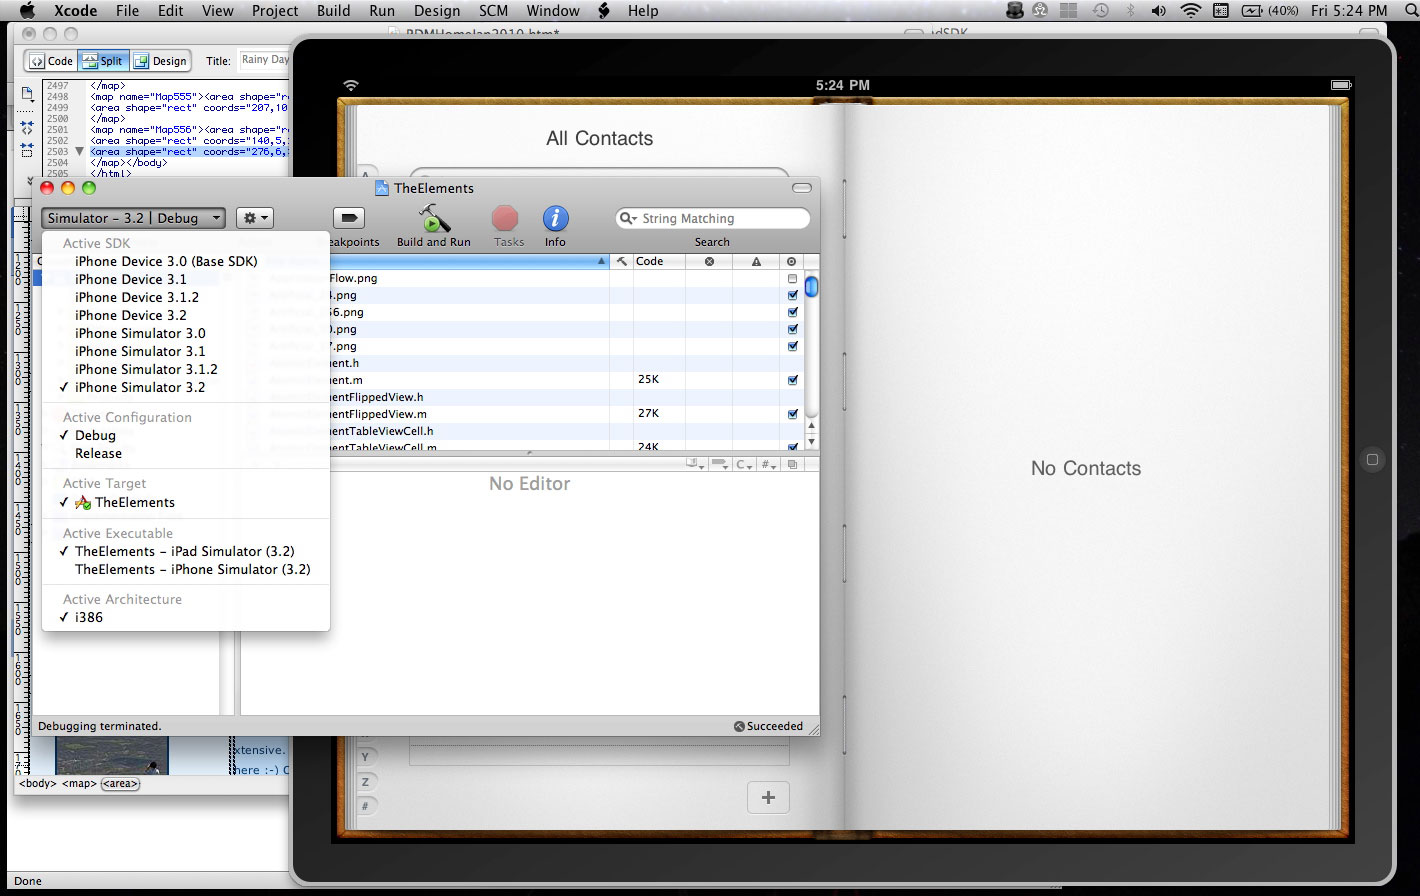
Task: Uncheck target box in the 25K row
Action: click(x=793, y=380)
